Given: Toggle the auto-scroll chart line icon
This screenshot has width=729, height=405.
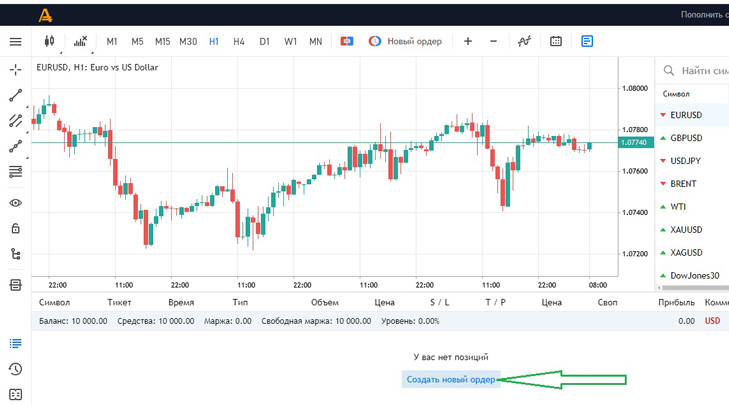Looking at the screenshot, I should (x=524, y=42).
